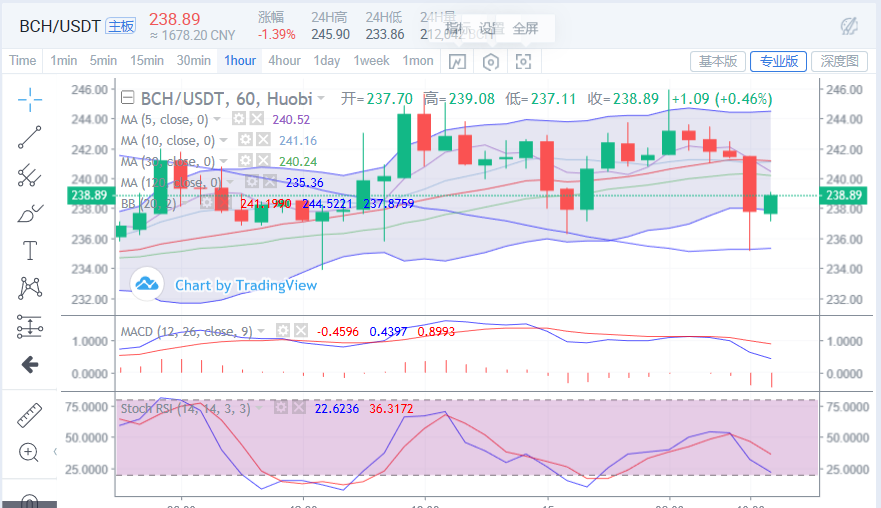Open MA 10 indicator settings gear
881x508 pixels.
(x=245, y=140)
